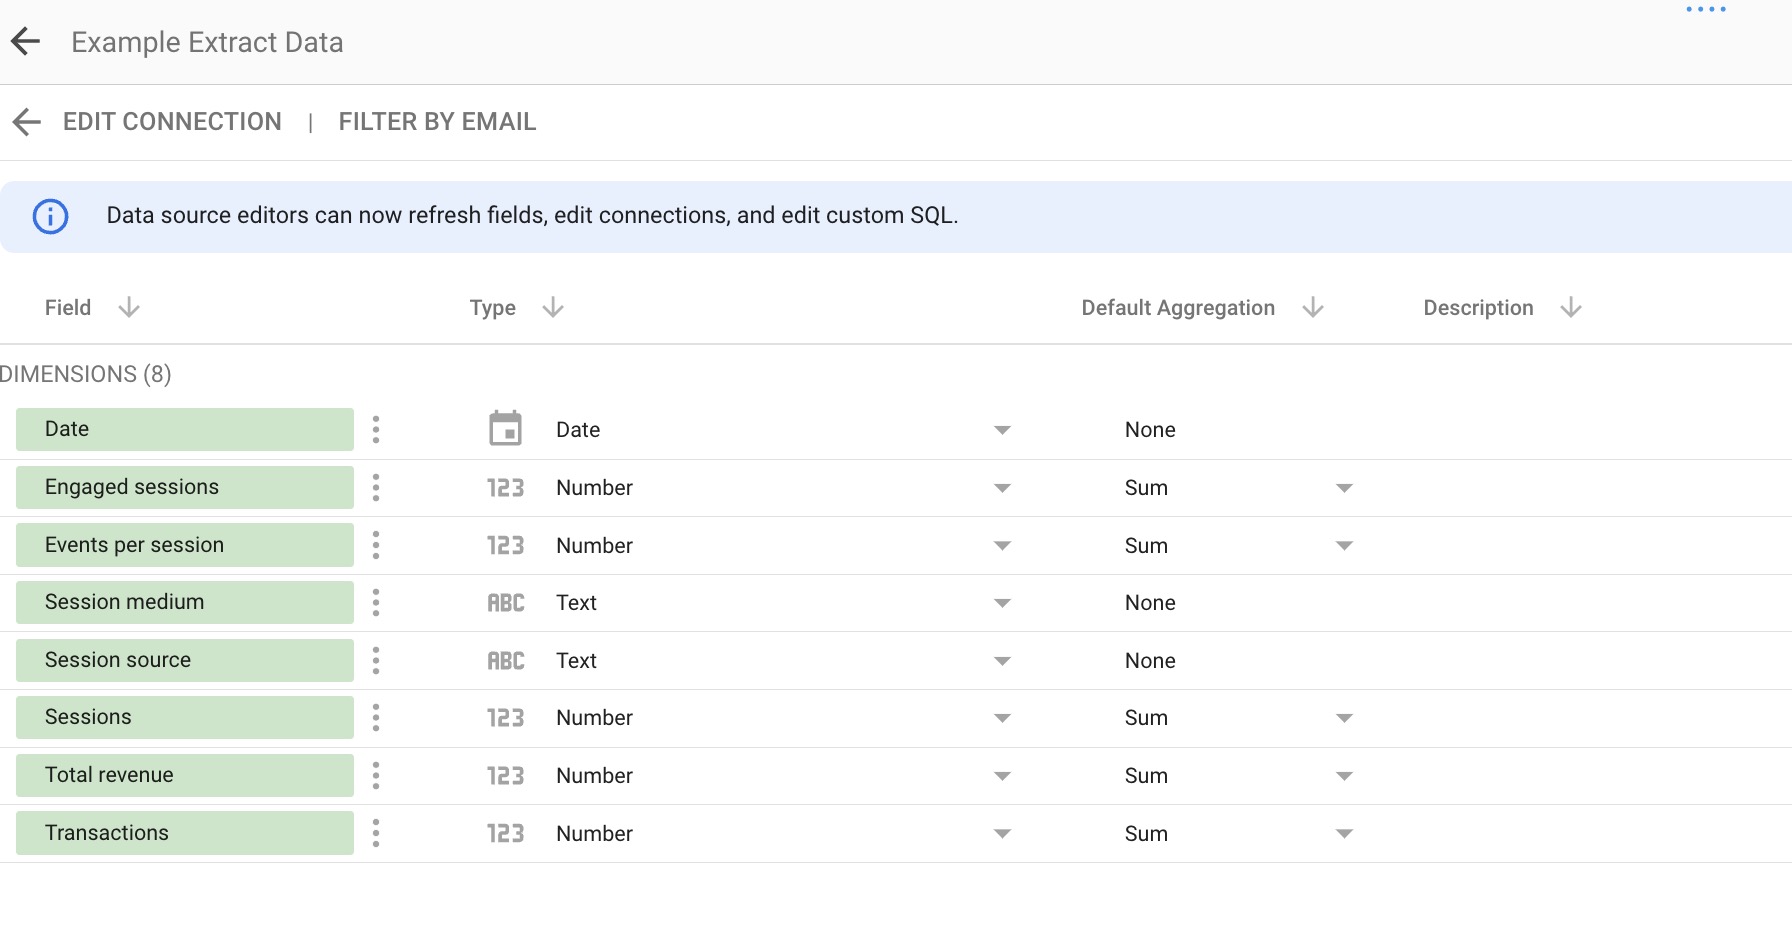The image size is (1792, 930).
Task: Click the Example Extract Data title field
Action: 207,42
